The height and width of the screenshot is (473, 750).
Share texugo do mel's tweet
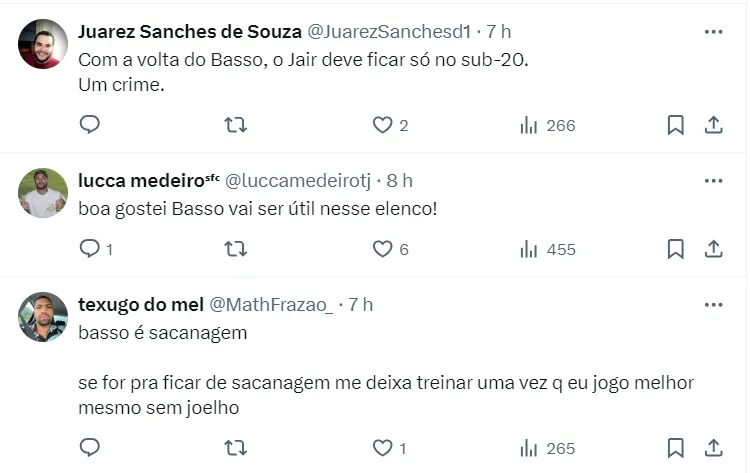714,447
